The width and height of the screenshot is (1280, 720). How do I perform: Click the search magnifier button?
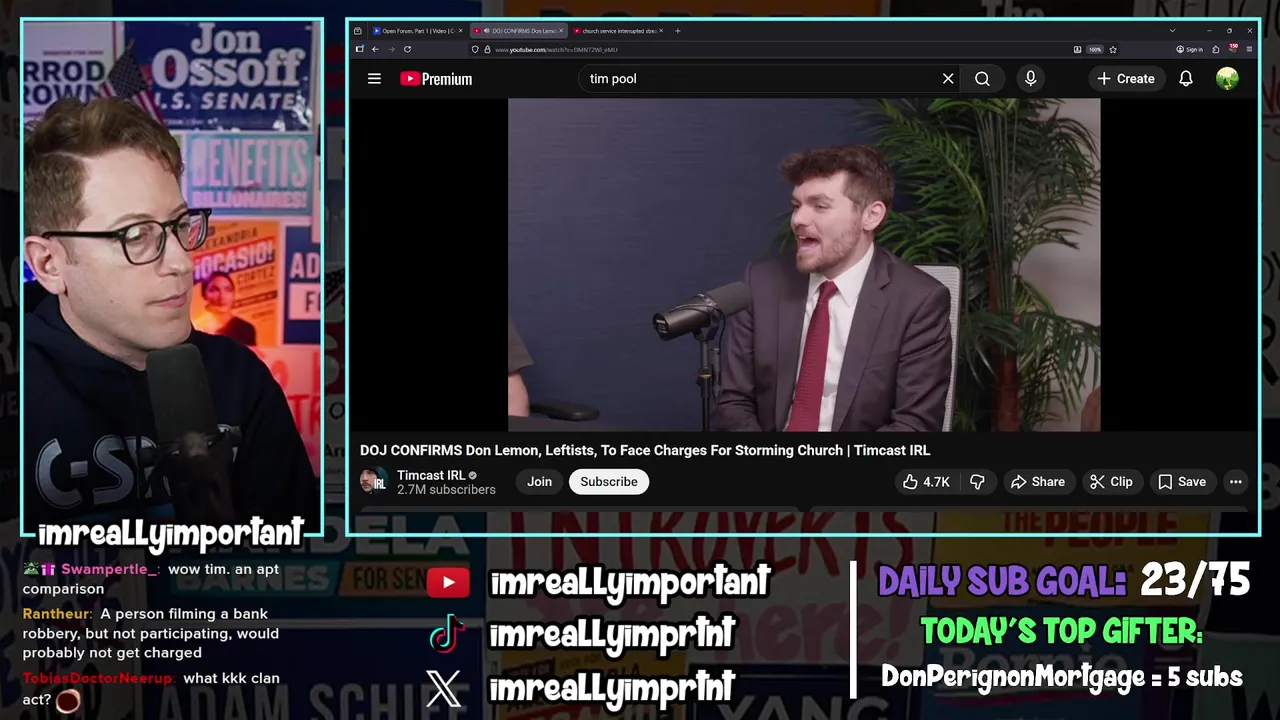pos(982,78)
